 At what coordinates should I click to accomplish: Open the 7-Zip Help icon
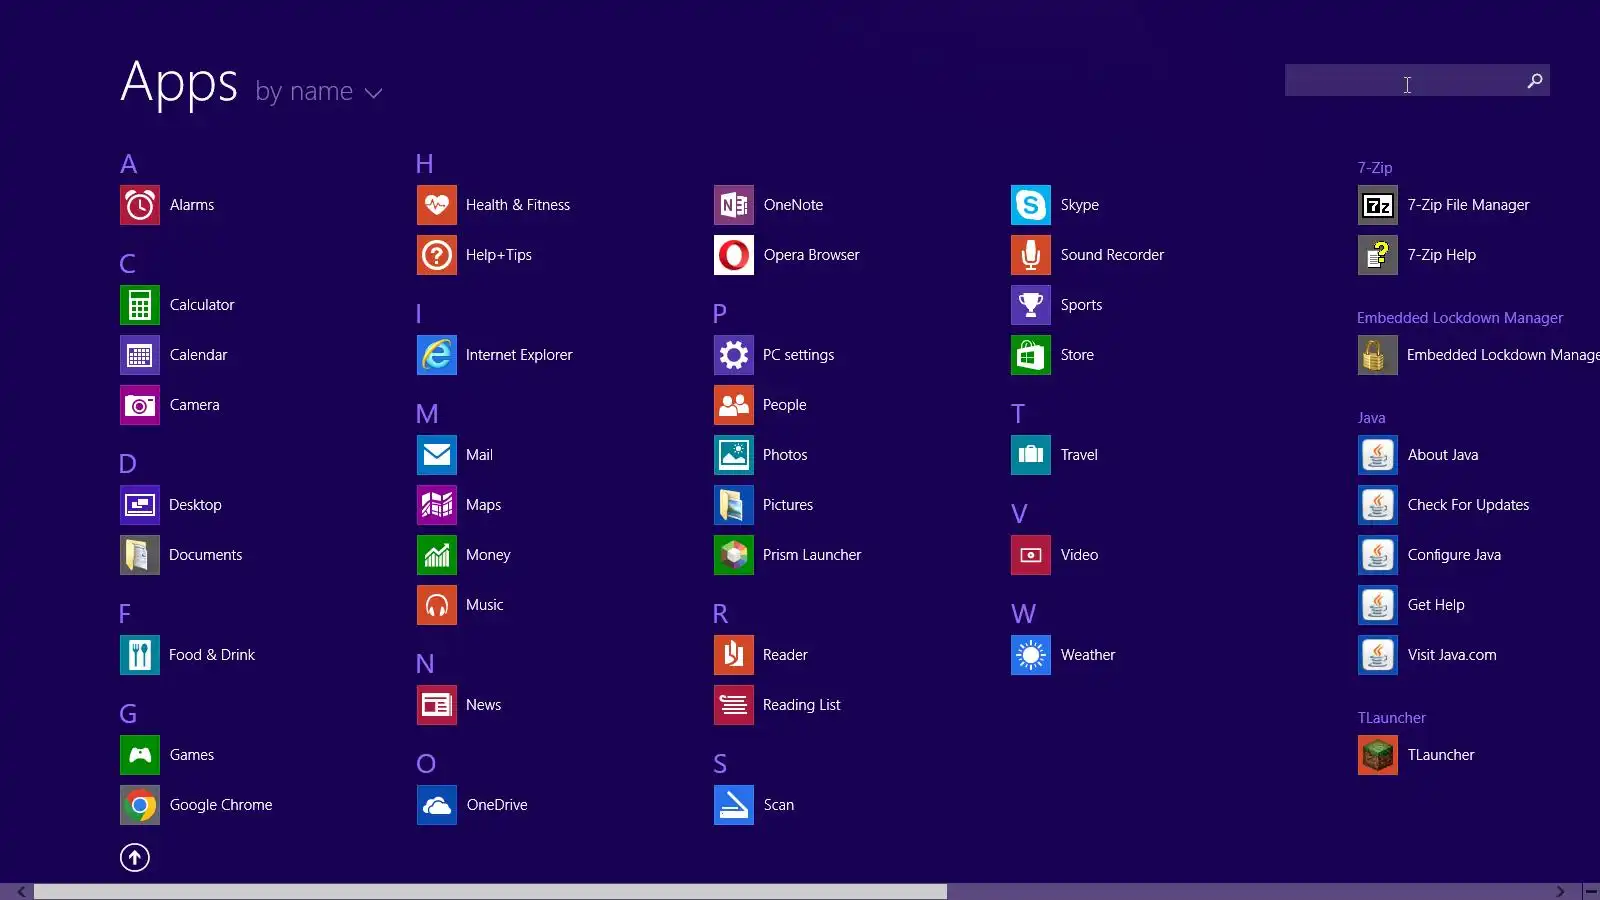click(x=1378, y=255)
